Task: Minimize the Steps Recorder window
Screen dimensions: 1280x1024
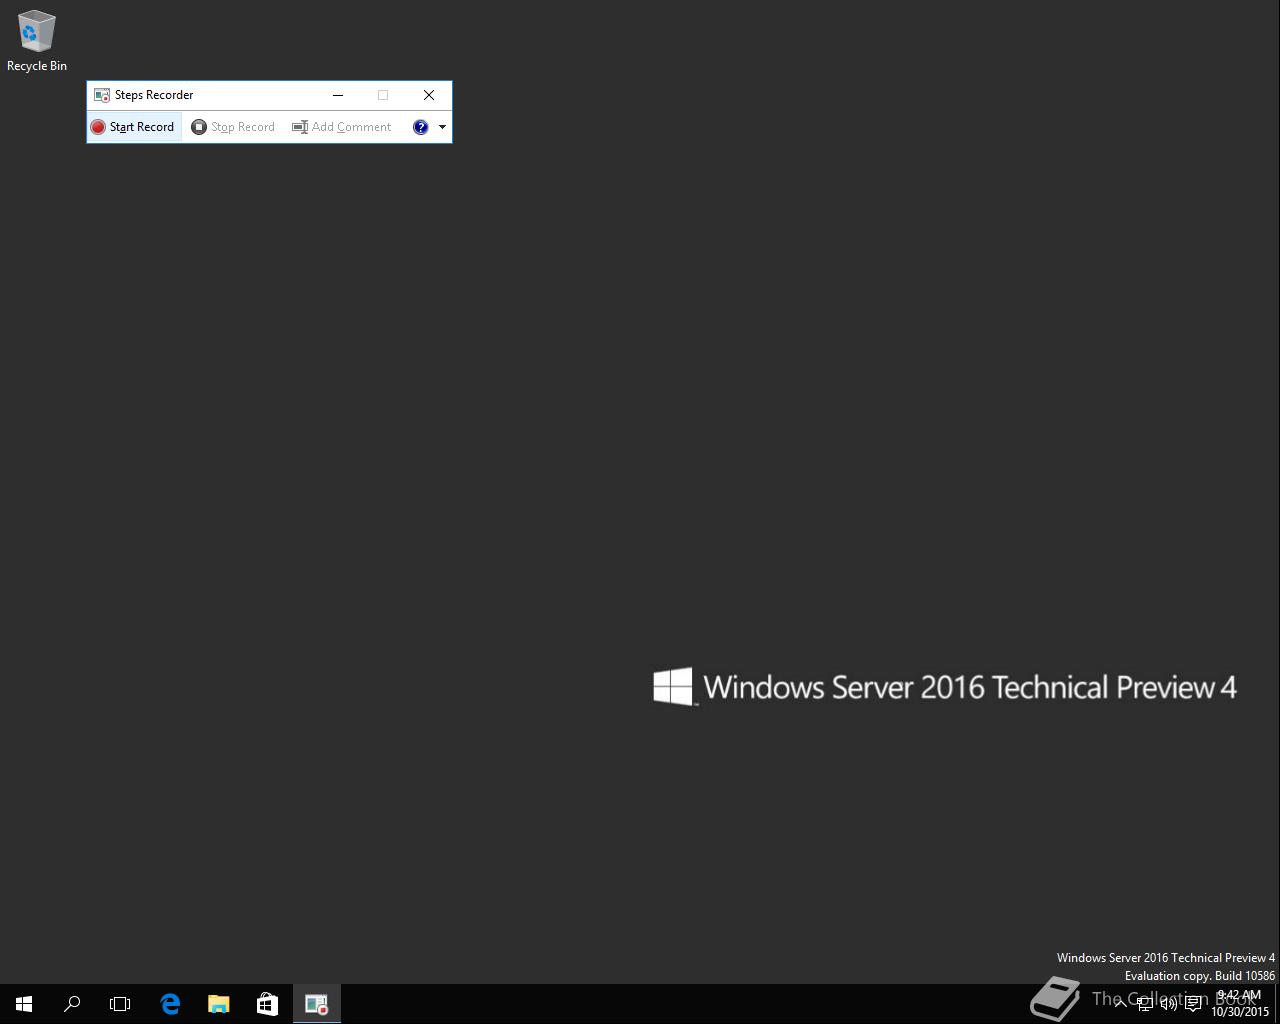Action: coord(338,95)
